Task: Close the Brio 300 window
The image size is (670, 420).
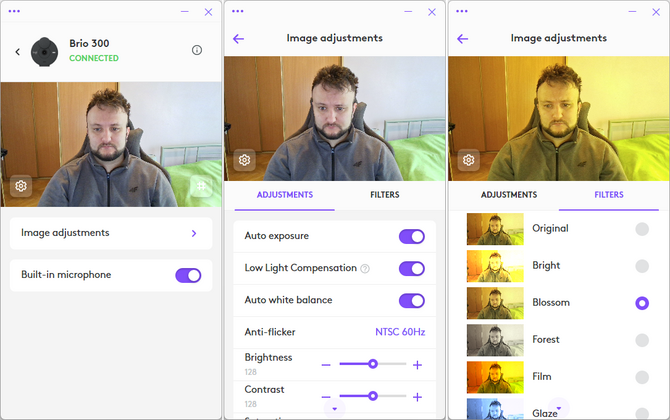Action: coord(208,12)
